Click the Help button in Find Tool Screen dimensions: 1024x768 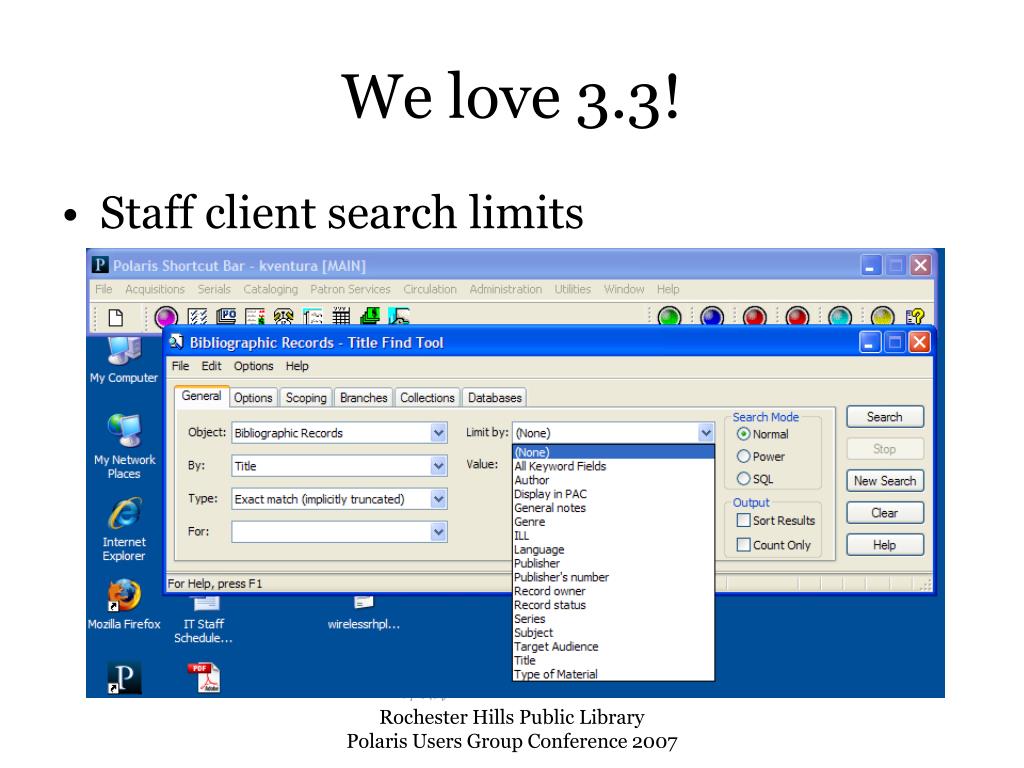[885, 545]
